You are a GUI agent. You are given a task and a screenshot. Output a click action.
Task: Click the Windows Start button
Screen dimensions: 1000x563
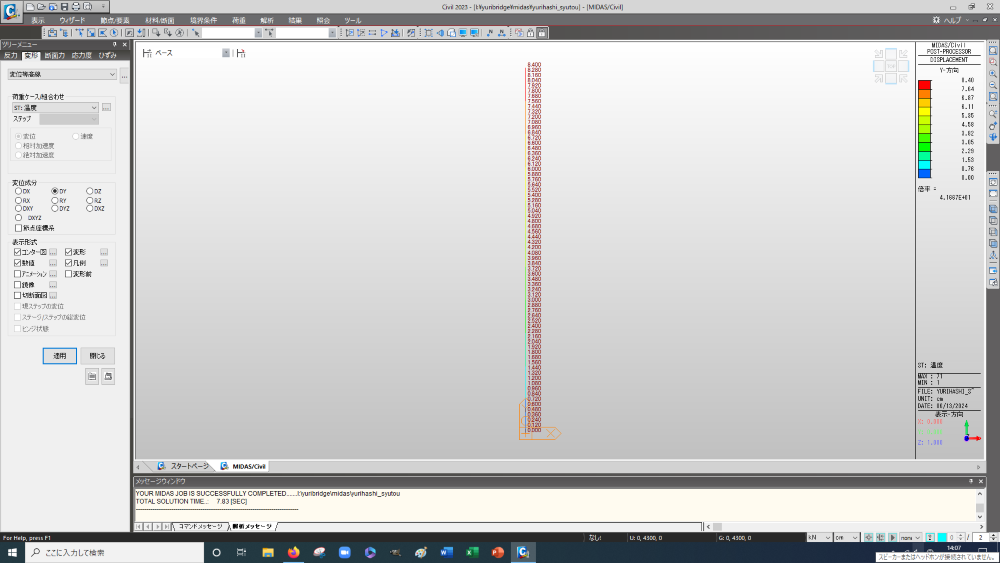[12, 552]
